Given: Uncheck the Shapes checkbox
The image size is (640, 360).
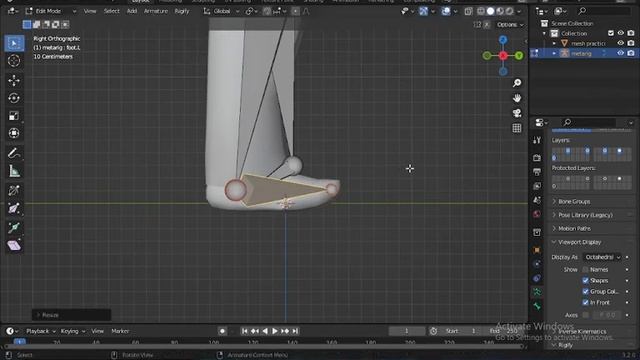Looking at the screenshot, I should 585,281.
